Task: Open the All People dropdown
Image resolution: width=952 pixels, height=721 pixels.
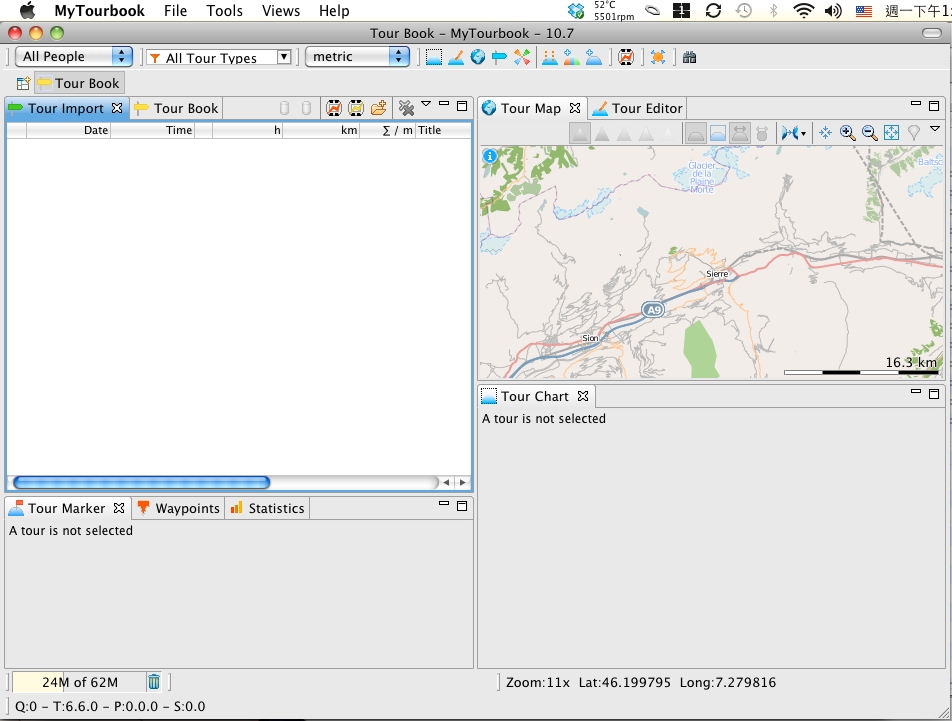Action: 73,56
